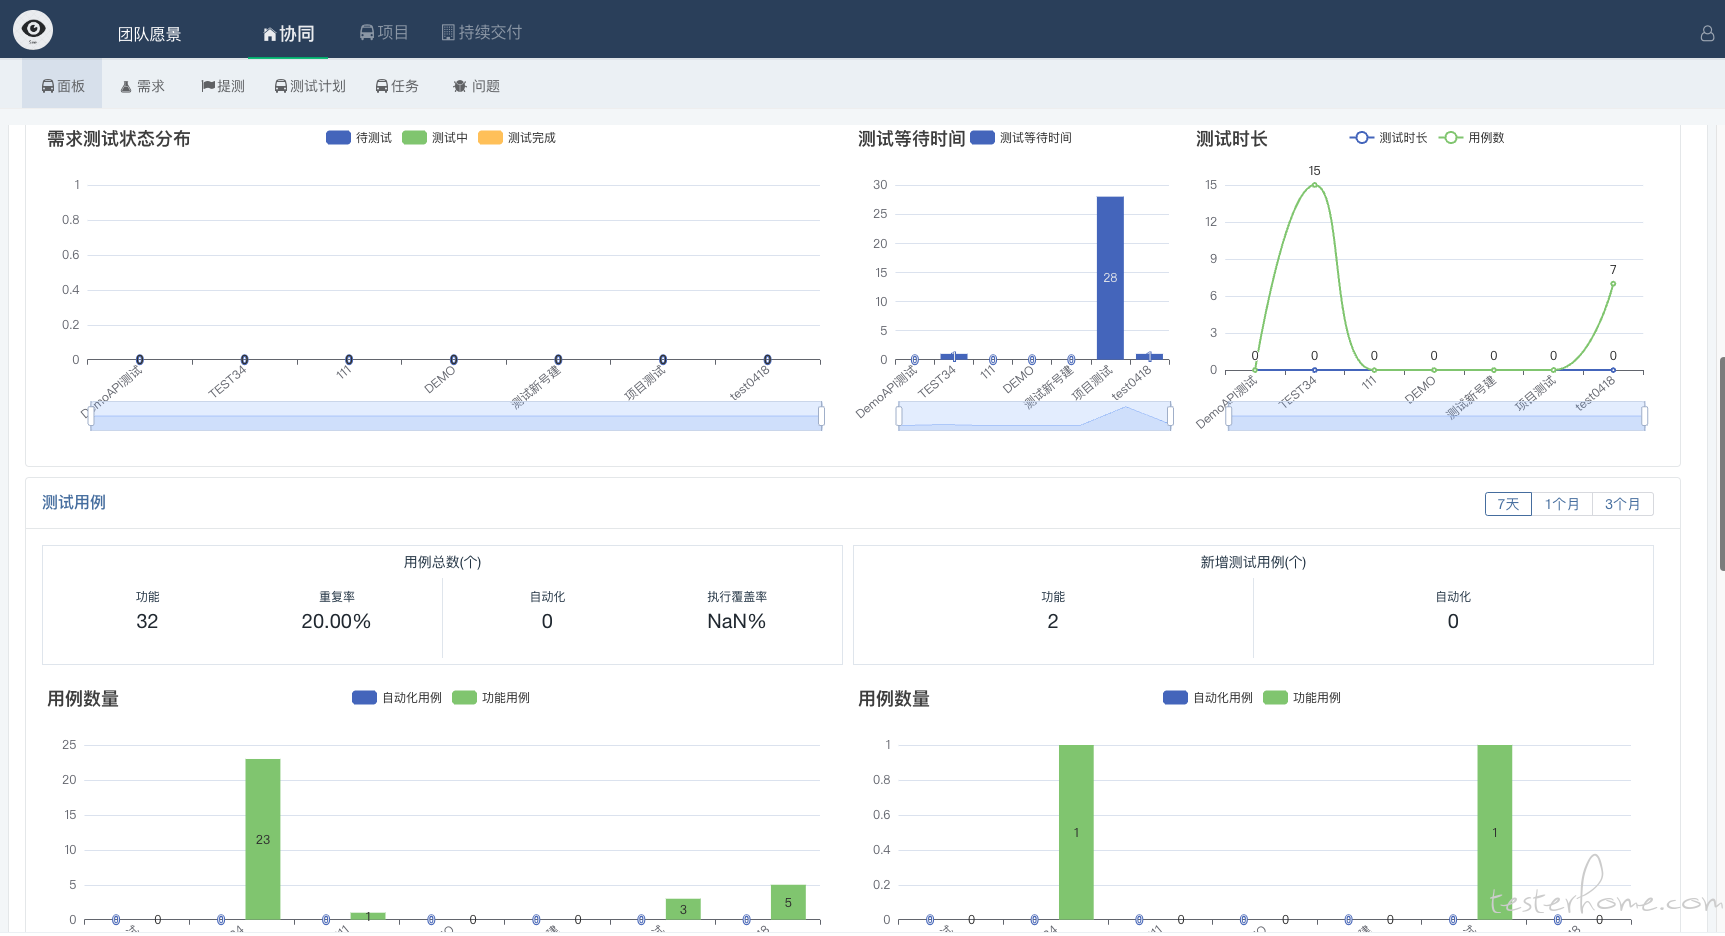The height and width of the screenshot is (936, 1725).
Task: Select the 3个月 time range
Action: (x=1622, y=504)
